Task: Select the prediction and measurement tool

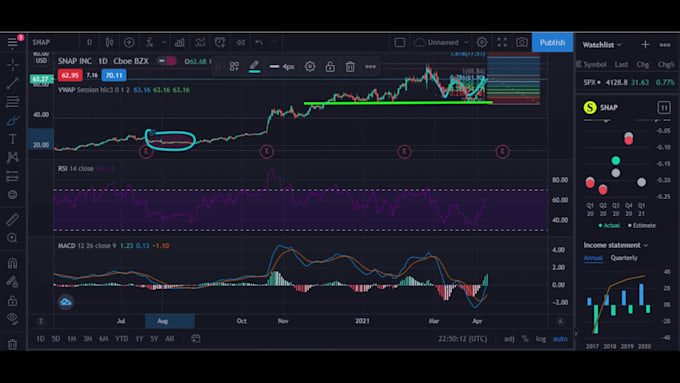Action: [13, 176]
